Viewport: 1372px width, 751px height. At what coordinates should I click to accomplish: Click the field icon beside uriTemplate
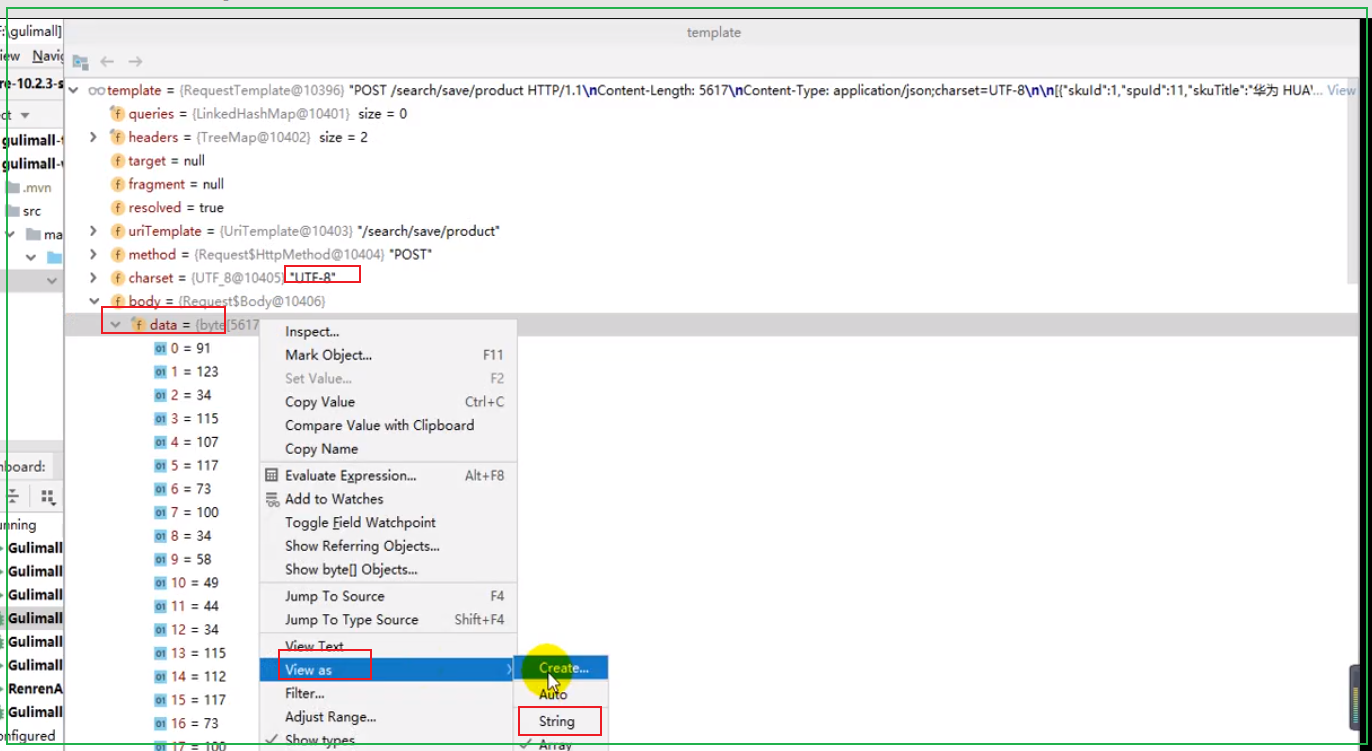(117, 231)
